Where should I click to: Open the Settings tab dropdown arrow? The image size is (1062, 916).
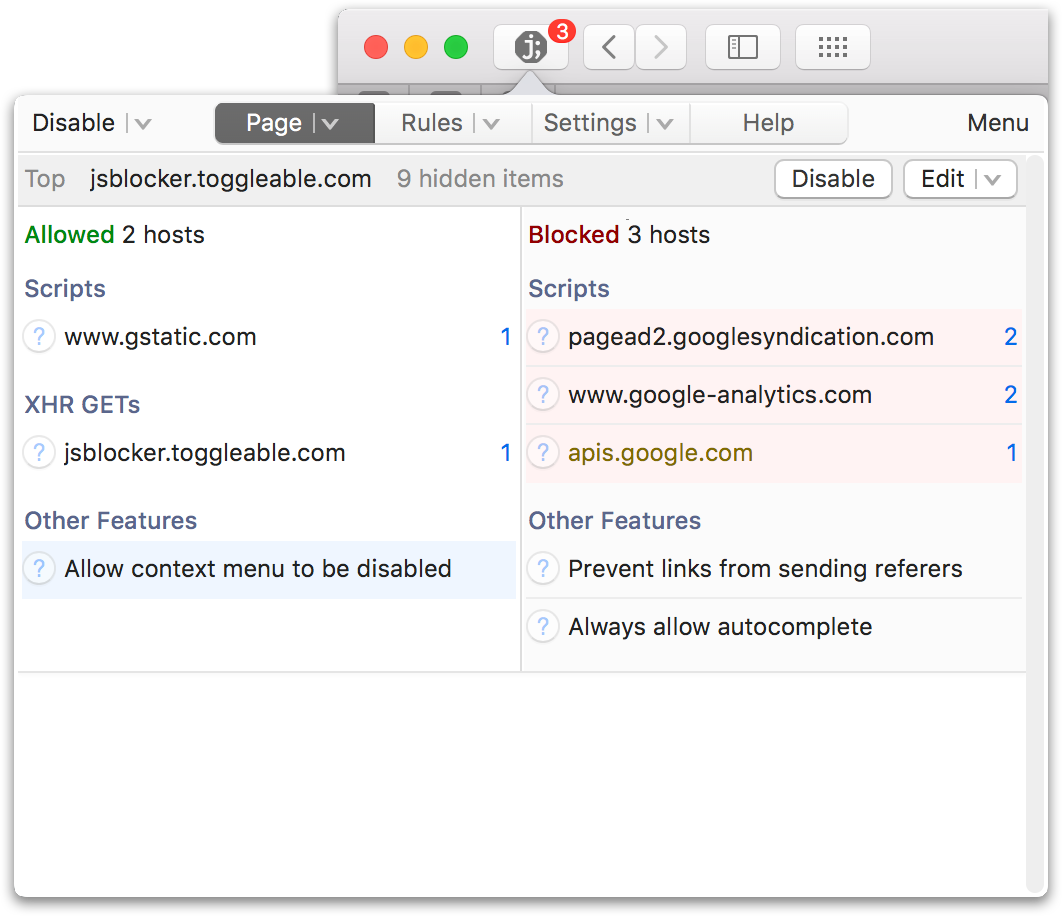(664, 123)
